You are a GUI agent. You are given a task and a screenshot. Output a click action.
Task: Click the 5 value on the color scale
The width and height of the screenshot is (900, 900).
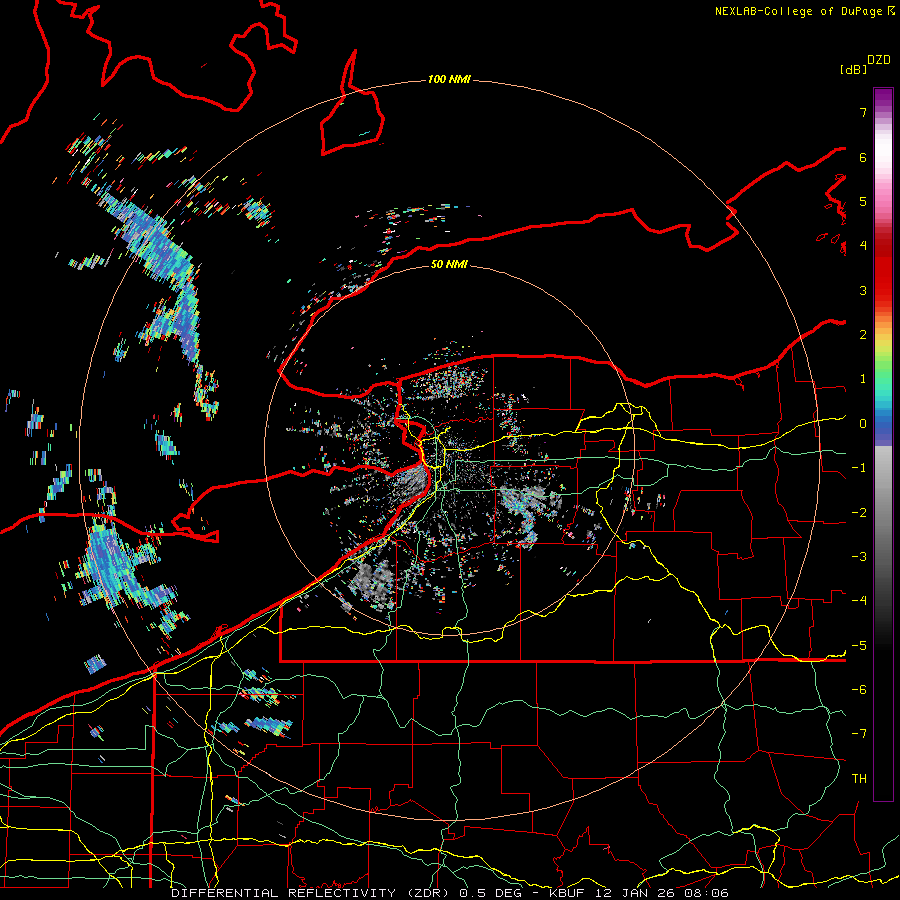[x=863, y=201]
